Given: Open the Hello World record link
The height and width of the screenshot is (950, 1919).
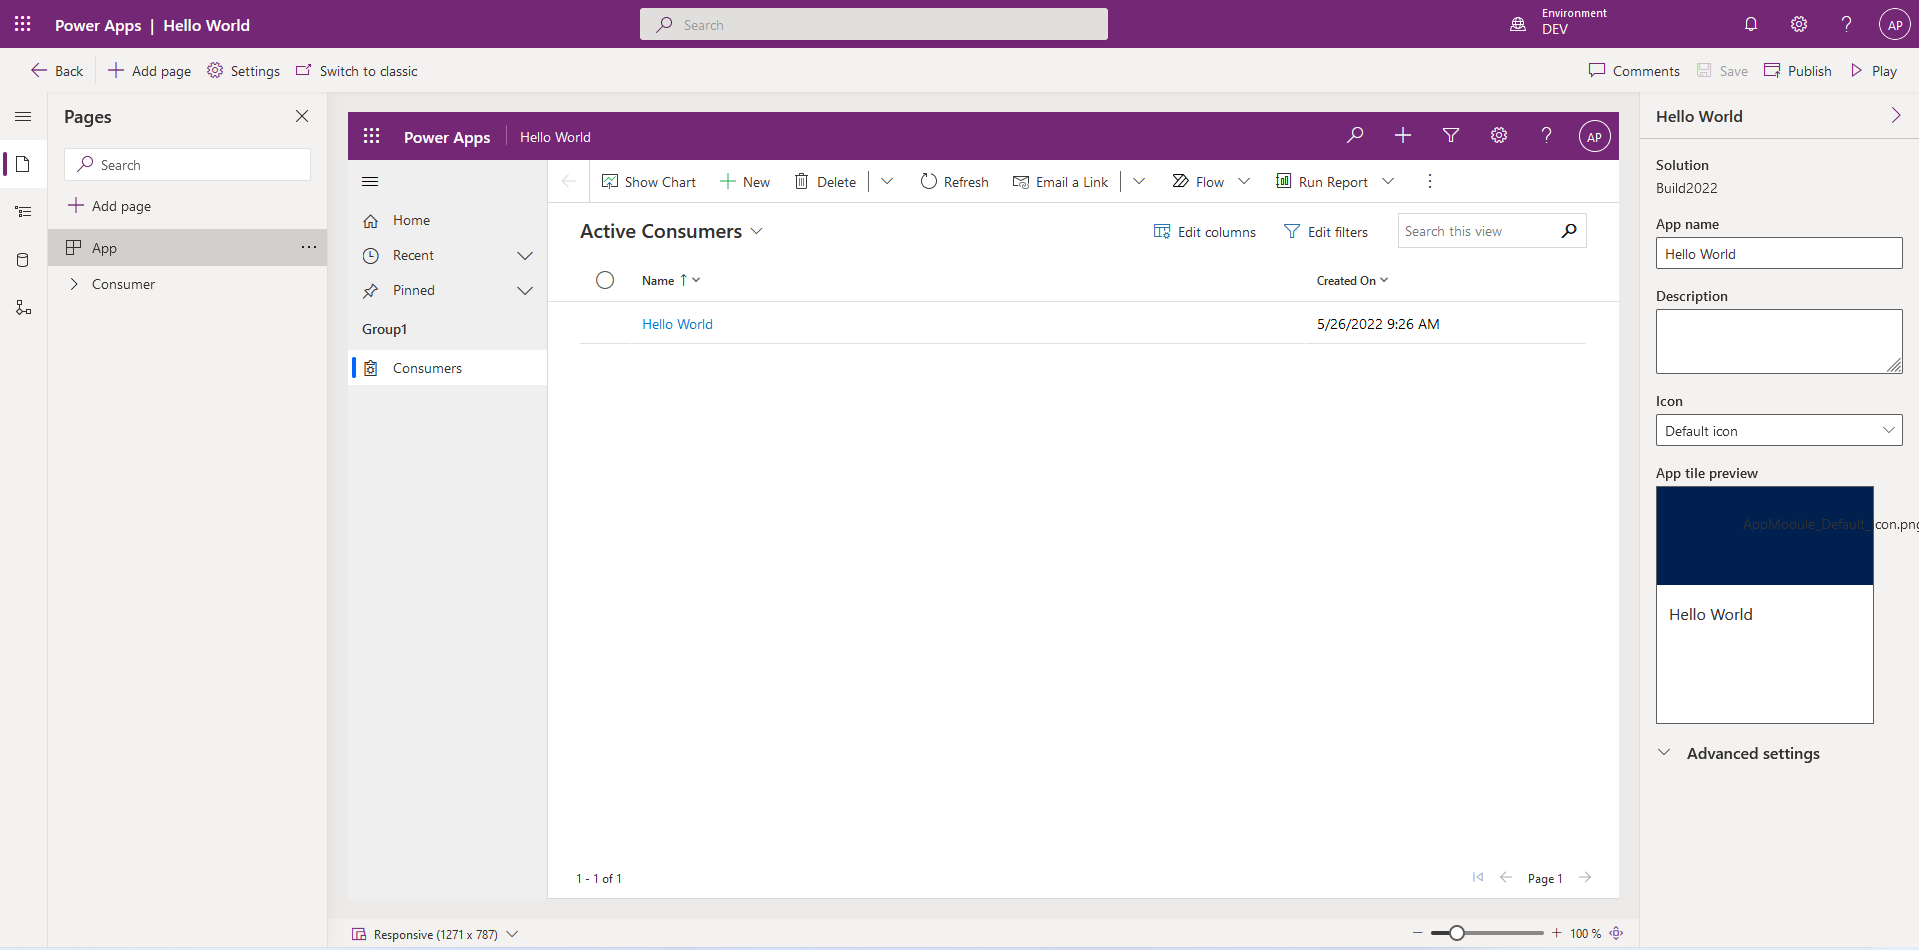Looking at the screenshot, I should point(677,323).
